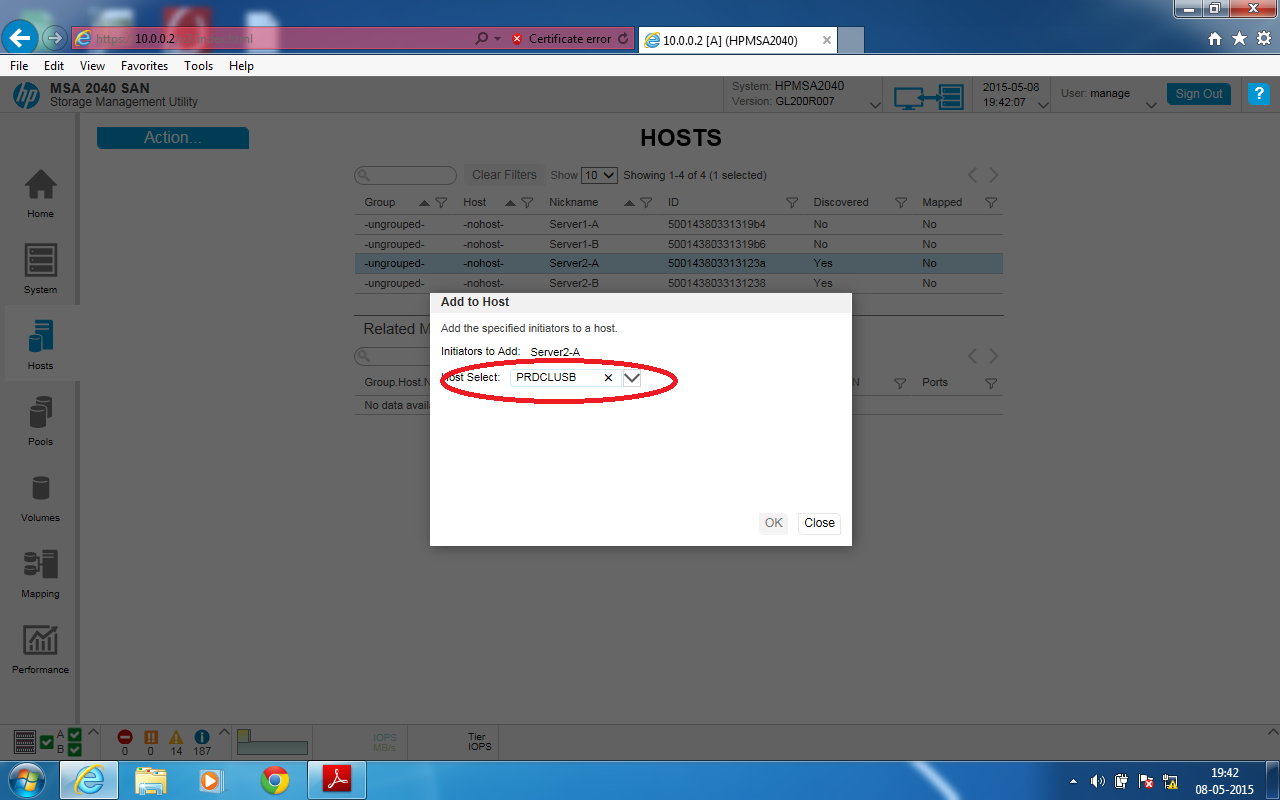
Task: Open the Favorites menu
Action: (144, 65)
